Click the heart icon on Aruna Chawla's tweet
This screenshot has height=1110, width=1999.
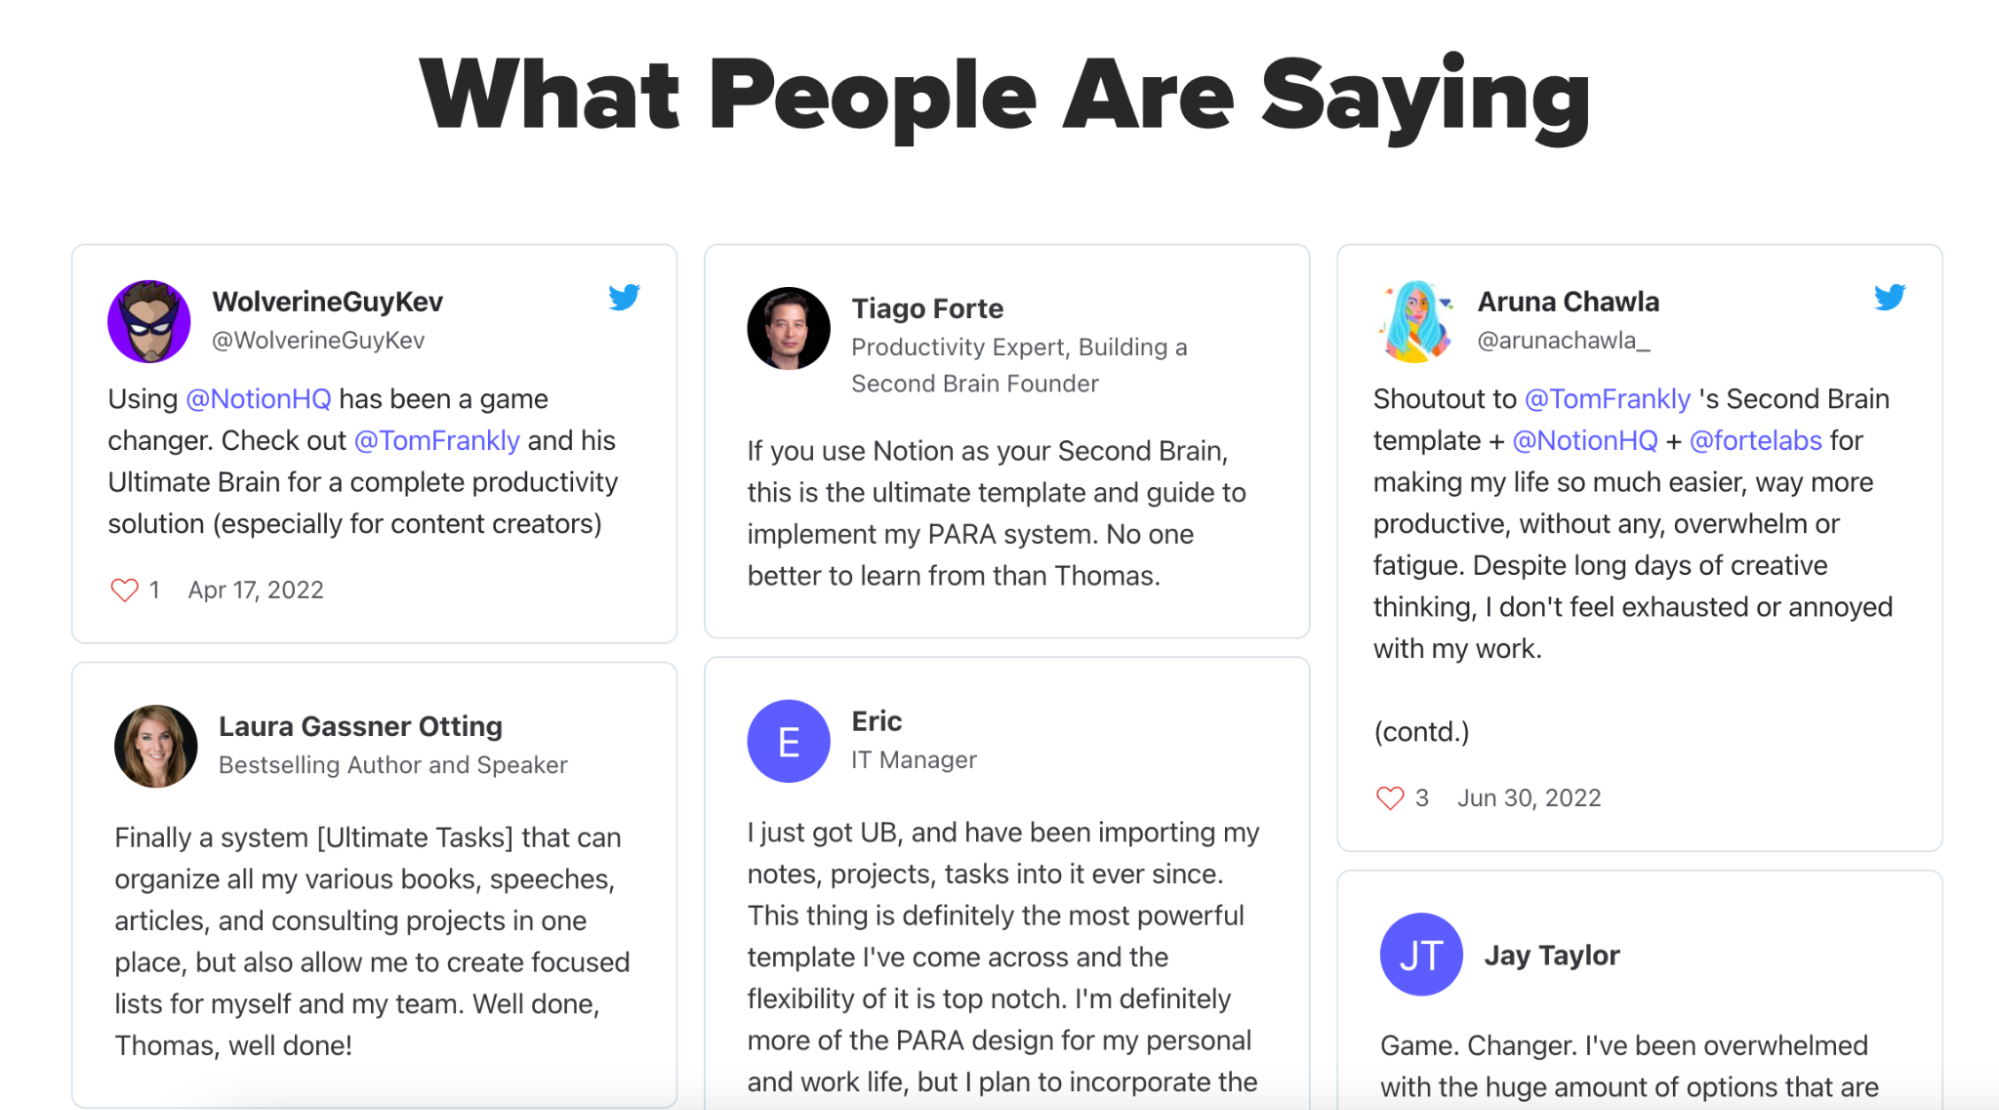[1390, 798]
